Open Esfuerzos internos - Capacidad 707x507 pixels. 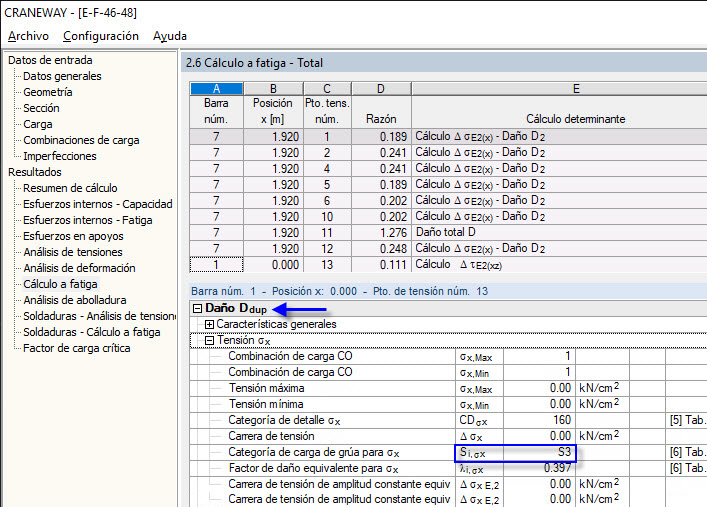(98, 204)
